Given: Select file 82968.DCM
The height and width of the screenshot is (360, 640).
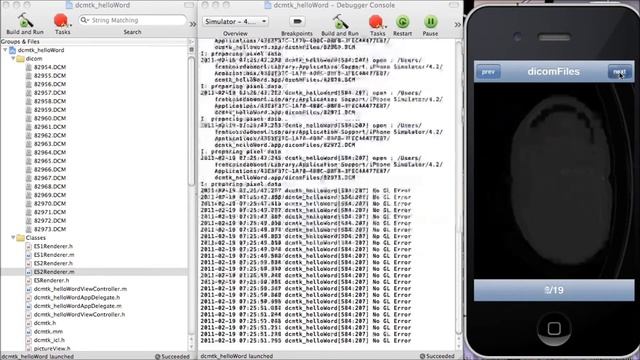Looking at the screenshot, I should [x=50, y=187].
